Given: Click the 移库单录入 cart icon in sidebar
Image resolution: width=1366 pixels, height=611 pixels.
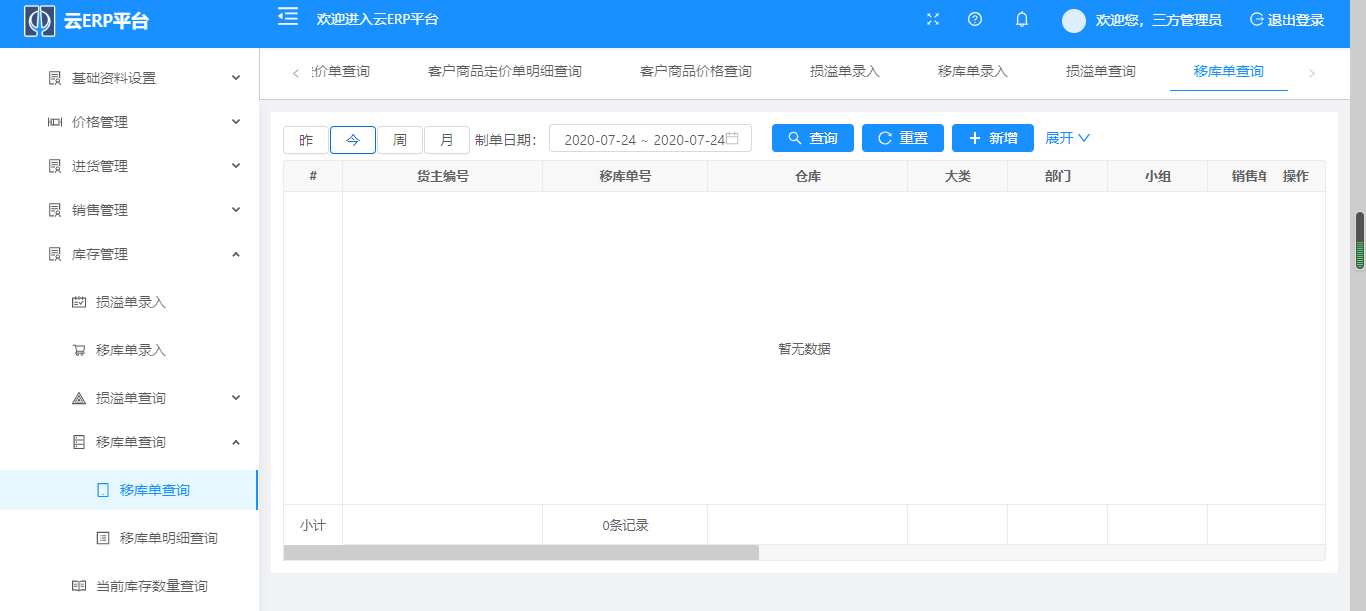Looking at the screenshot, I should pyautogui.click(x=78, y=349).
